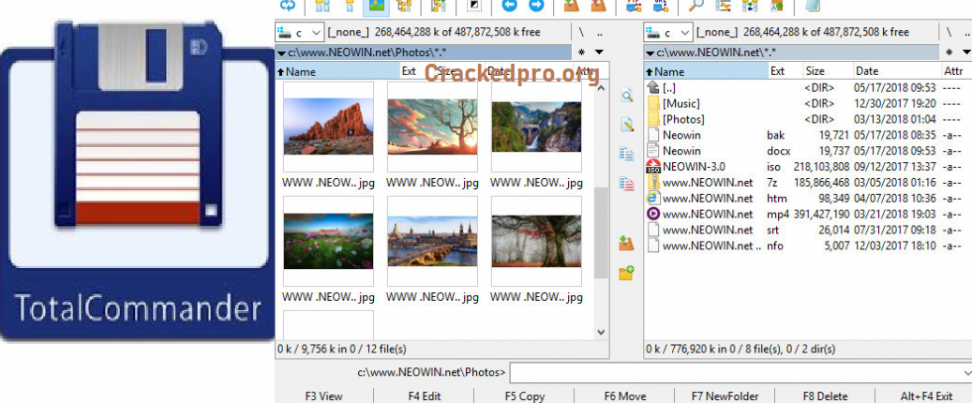Select the www.NEOWIN.net mp4 video
The height and width of the screenshot is (403, 972).
click(x=808, y=215)
